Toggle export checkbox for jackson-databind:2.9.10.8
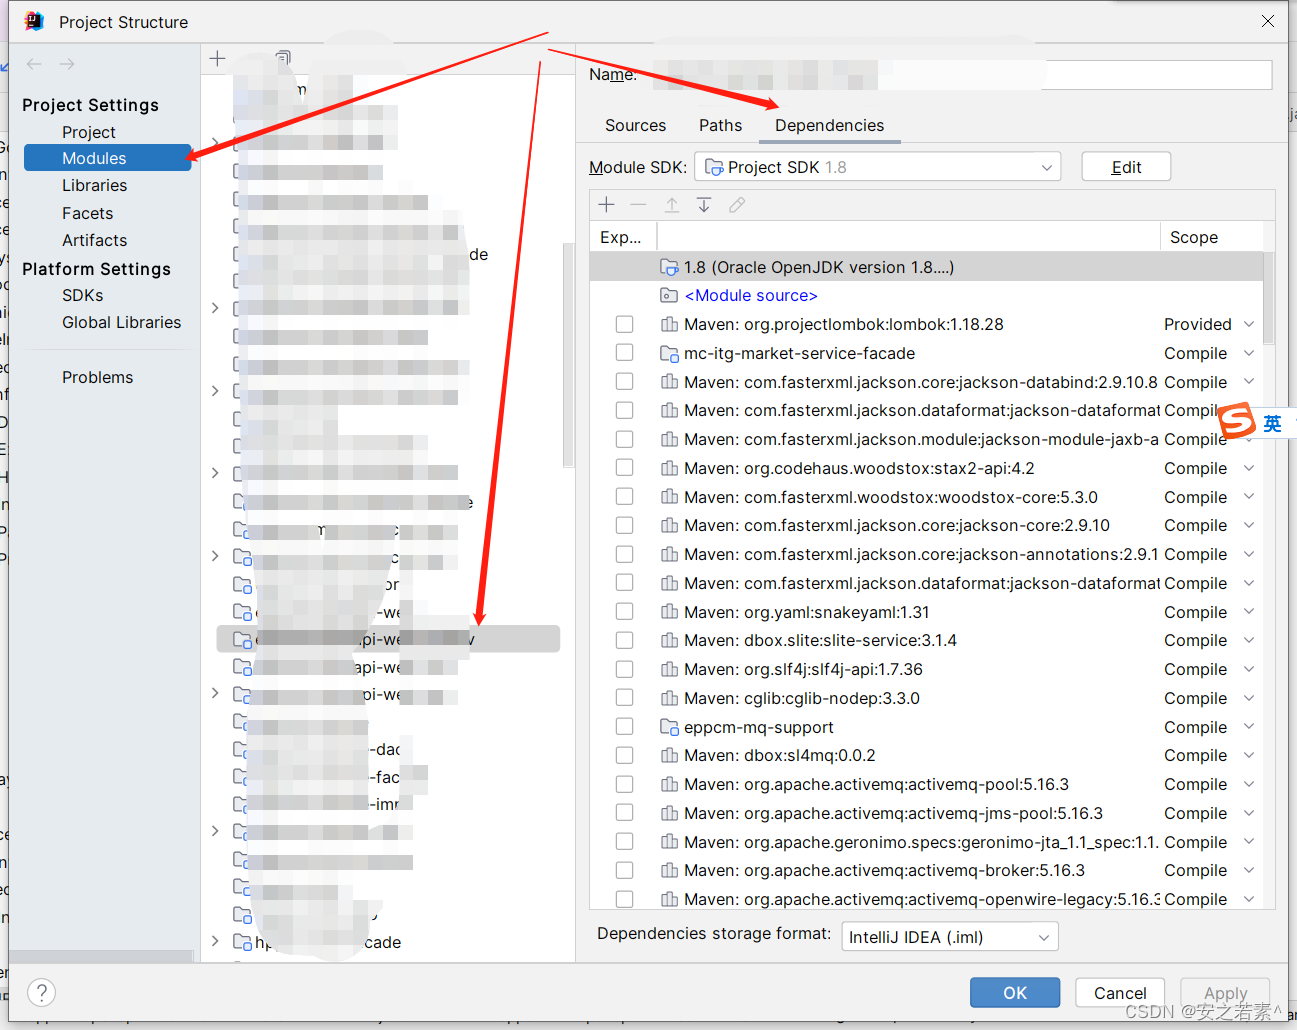The height and width of the screenshot is (1030, 1297). tap(625, 382)
